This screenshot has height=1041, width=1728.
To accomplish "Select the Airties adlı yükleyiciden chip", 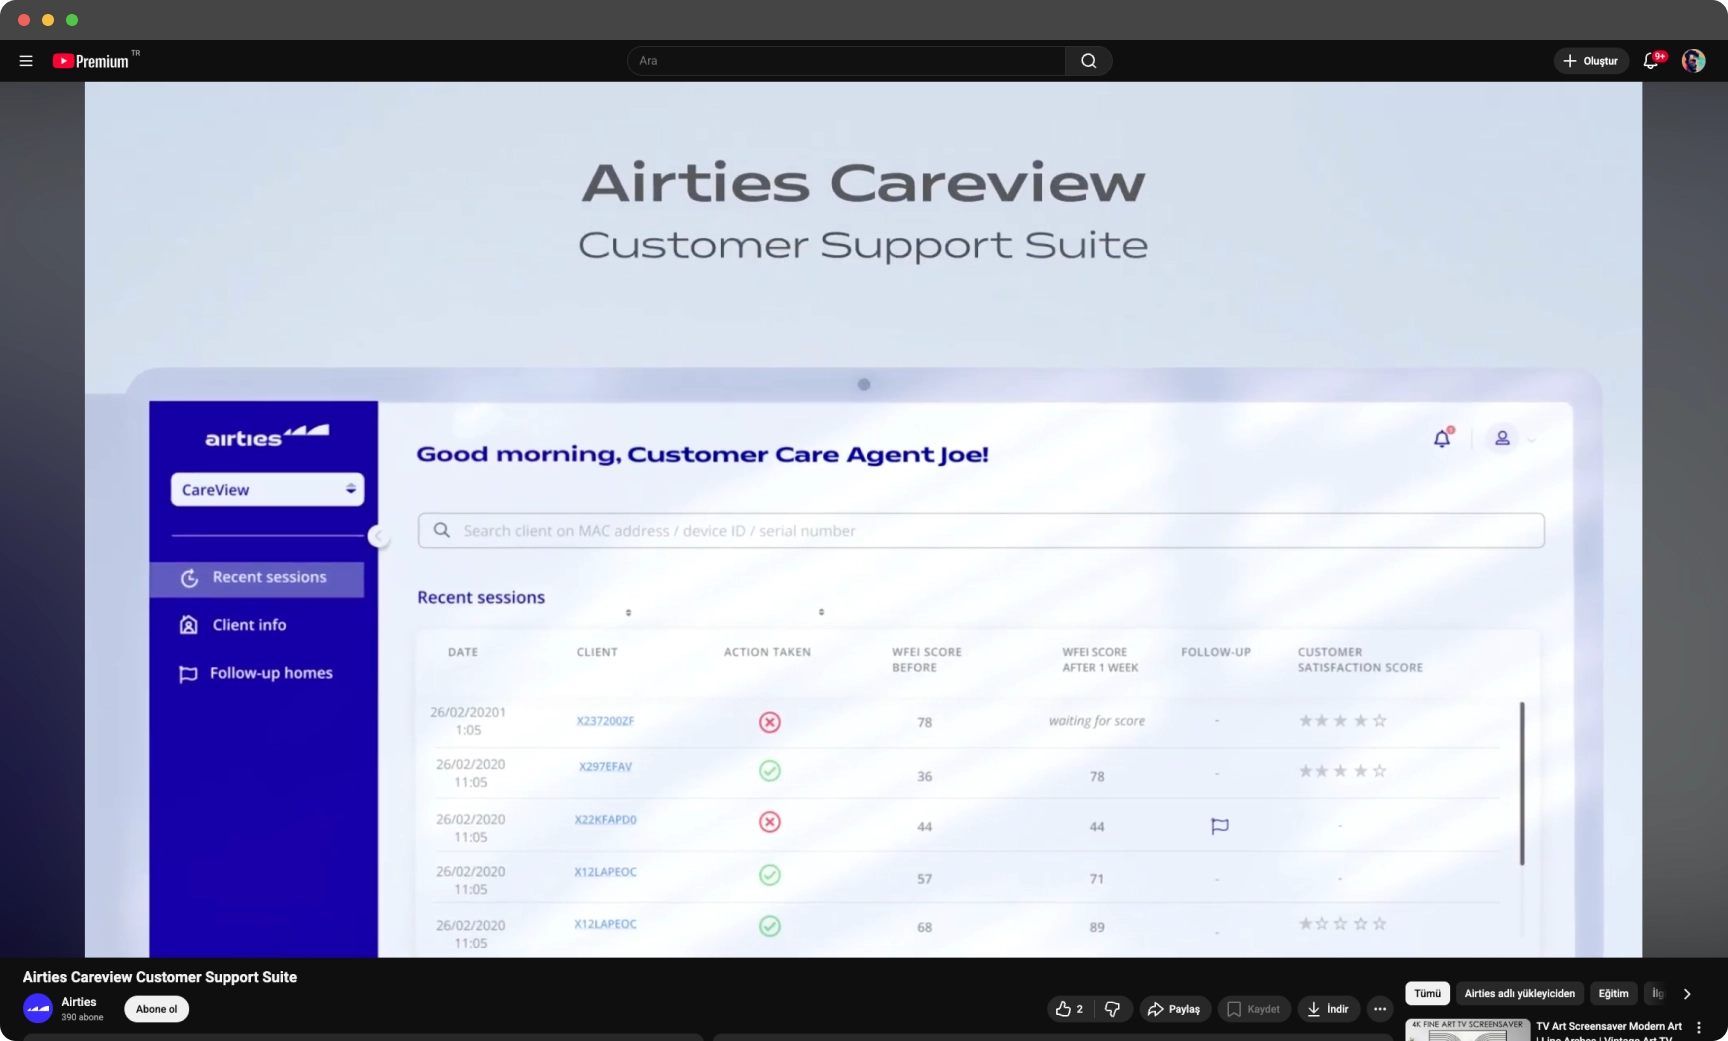I will point(1519,993).
